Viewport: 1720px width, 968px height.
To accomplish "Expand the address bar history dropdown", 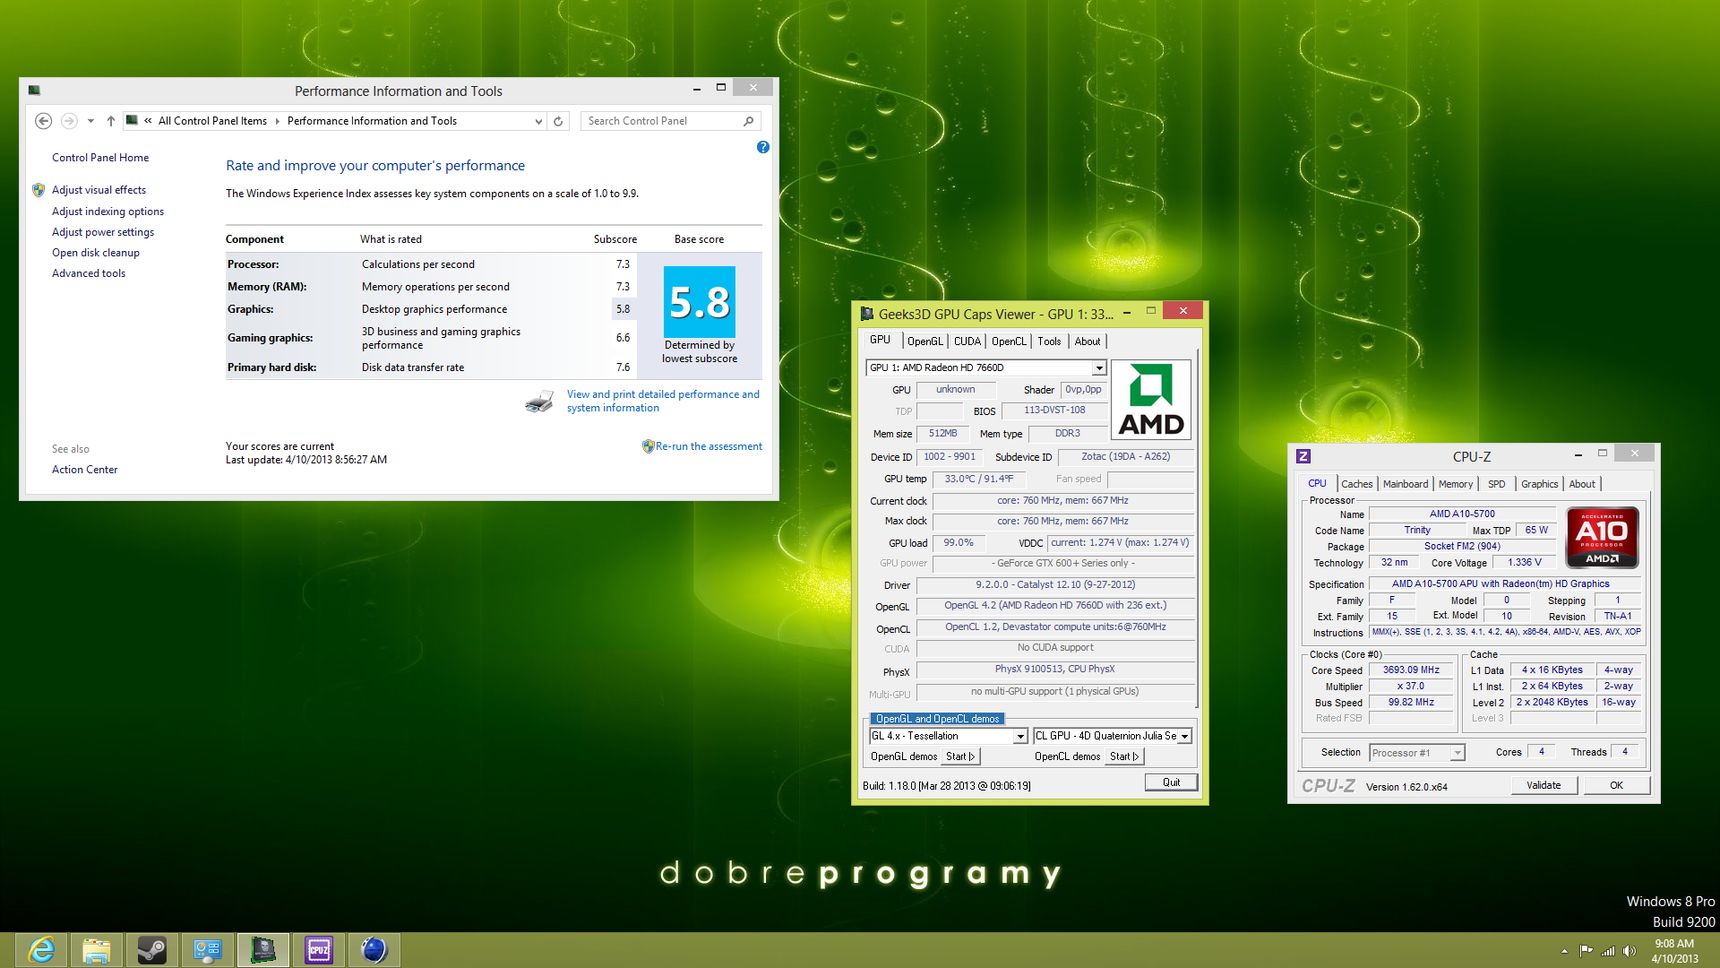I will 538,121.
